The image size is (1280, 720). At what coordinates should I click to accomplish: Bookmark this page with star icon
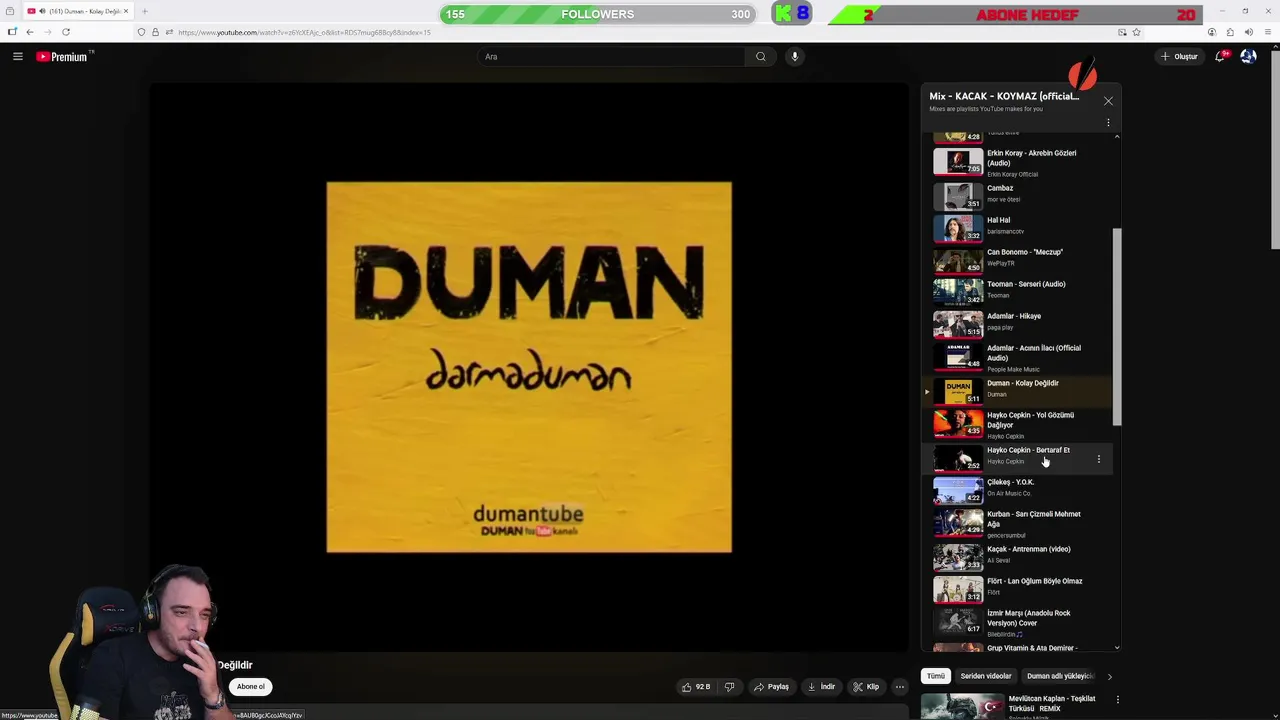coord(1136,32)
